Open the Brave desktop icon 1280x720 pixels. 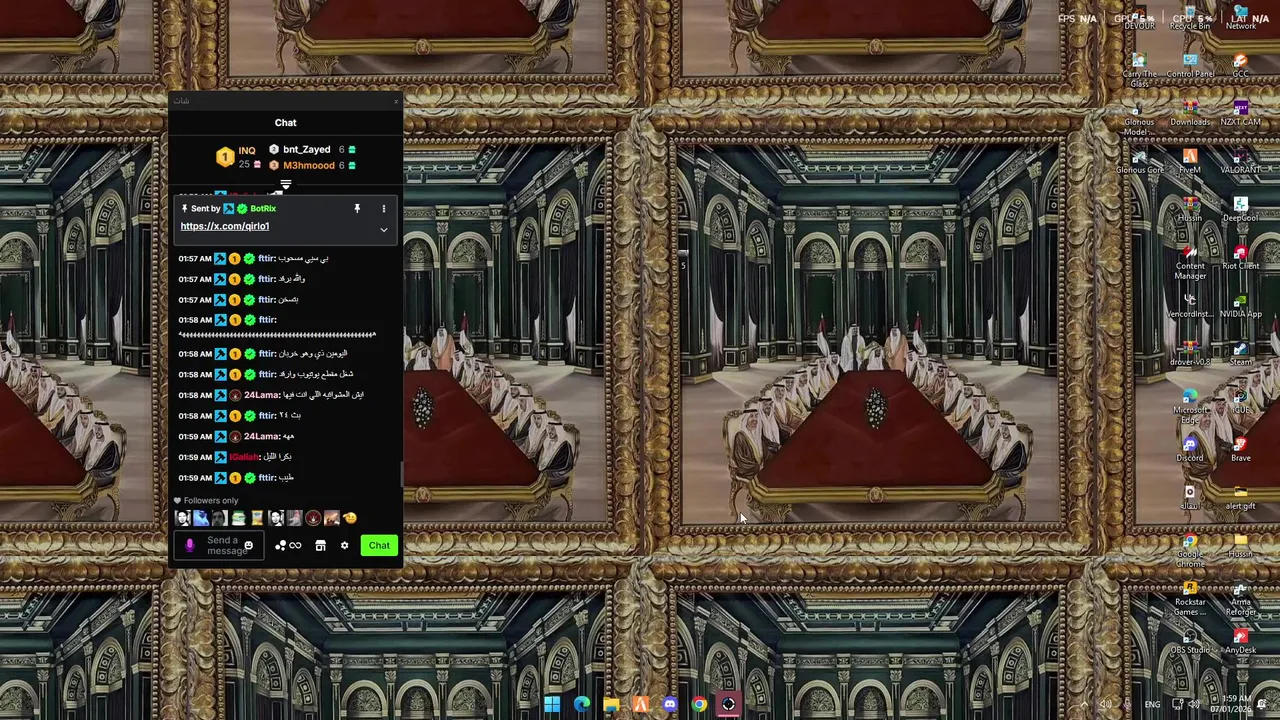[x=1241, y=450]
